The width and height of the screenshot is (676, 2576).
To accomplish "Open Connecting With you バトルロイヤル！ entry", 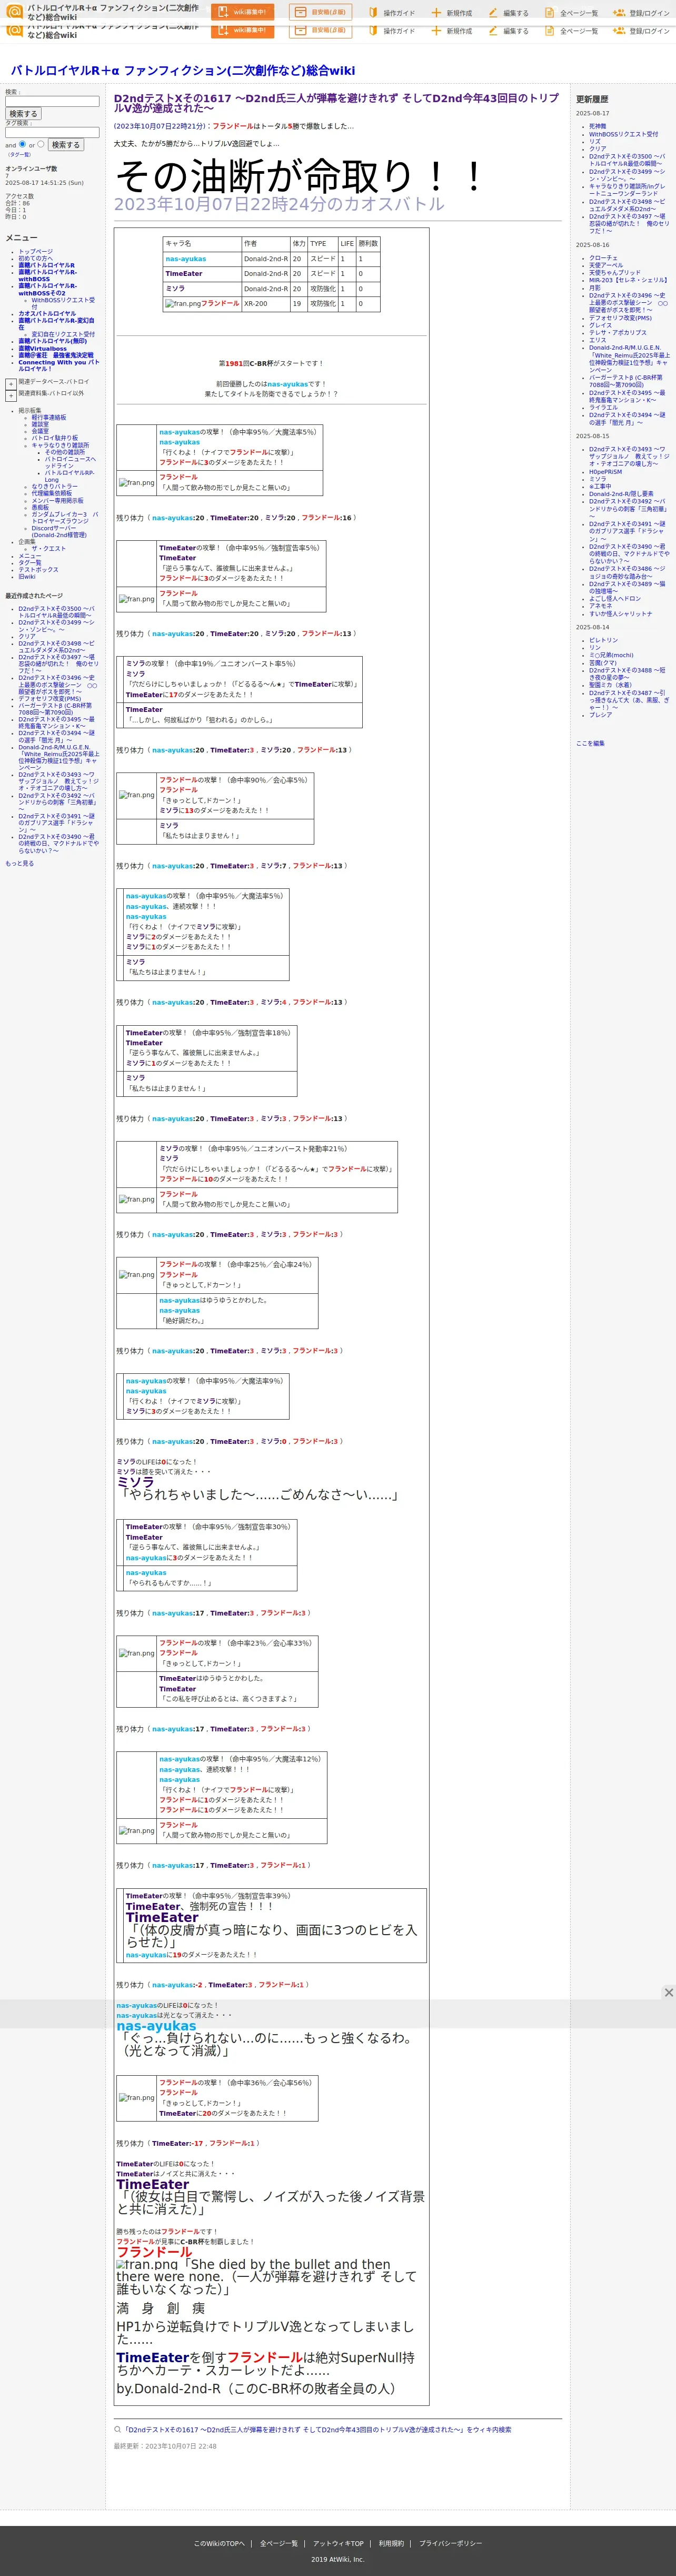I will tap(58, 366).
